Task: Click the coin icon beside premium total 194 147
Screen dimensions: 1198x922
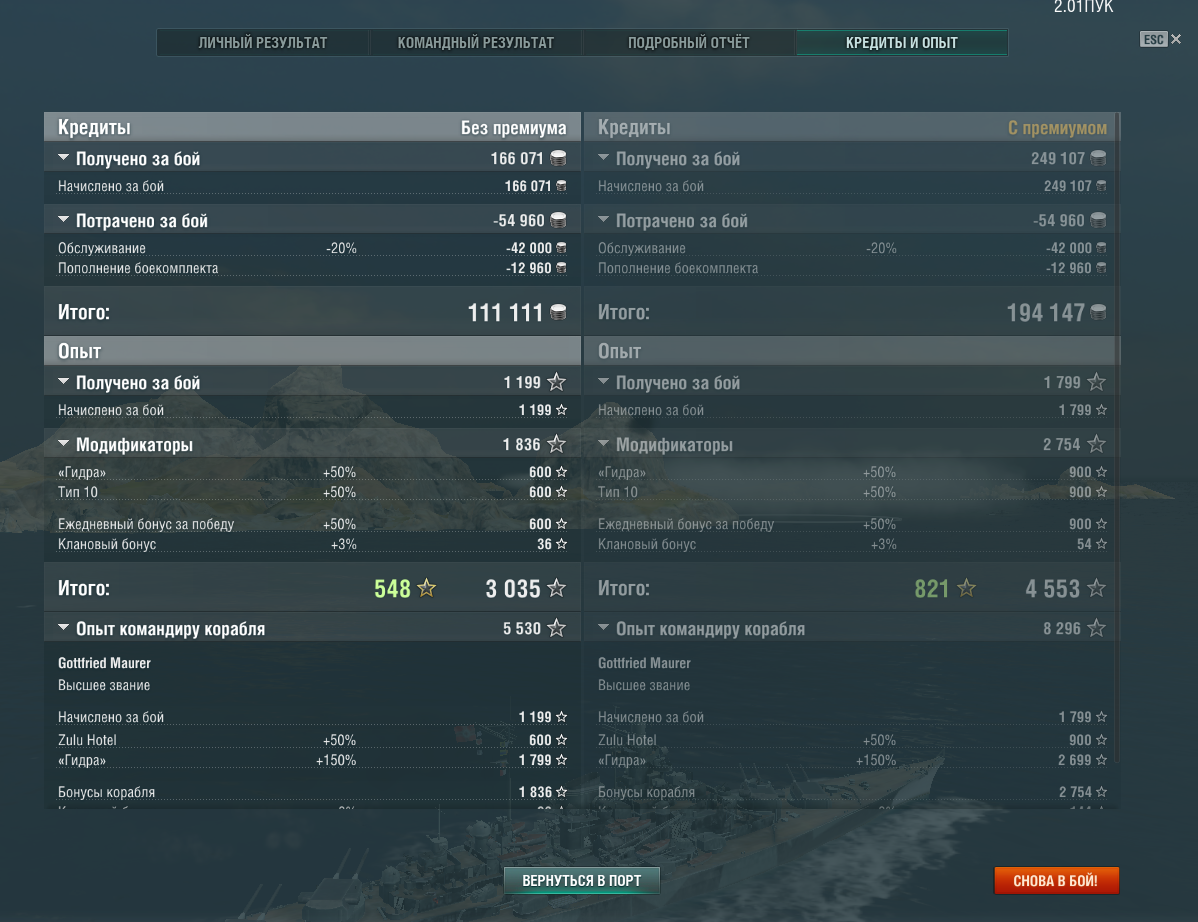Action: point(1098,312)
